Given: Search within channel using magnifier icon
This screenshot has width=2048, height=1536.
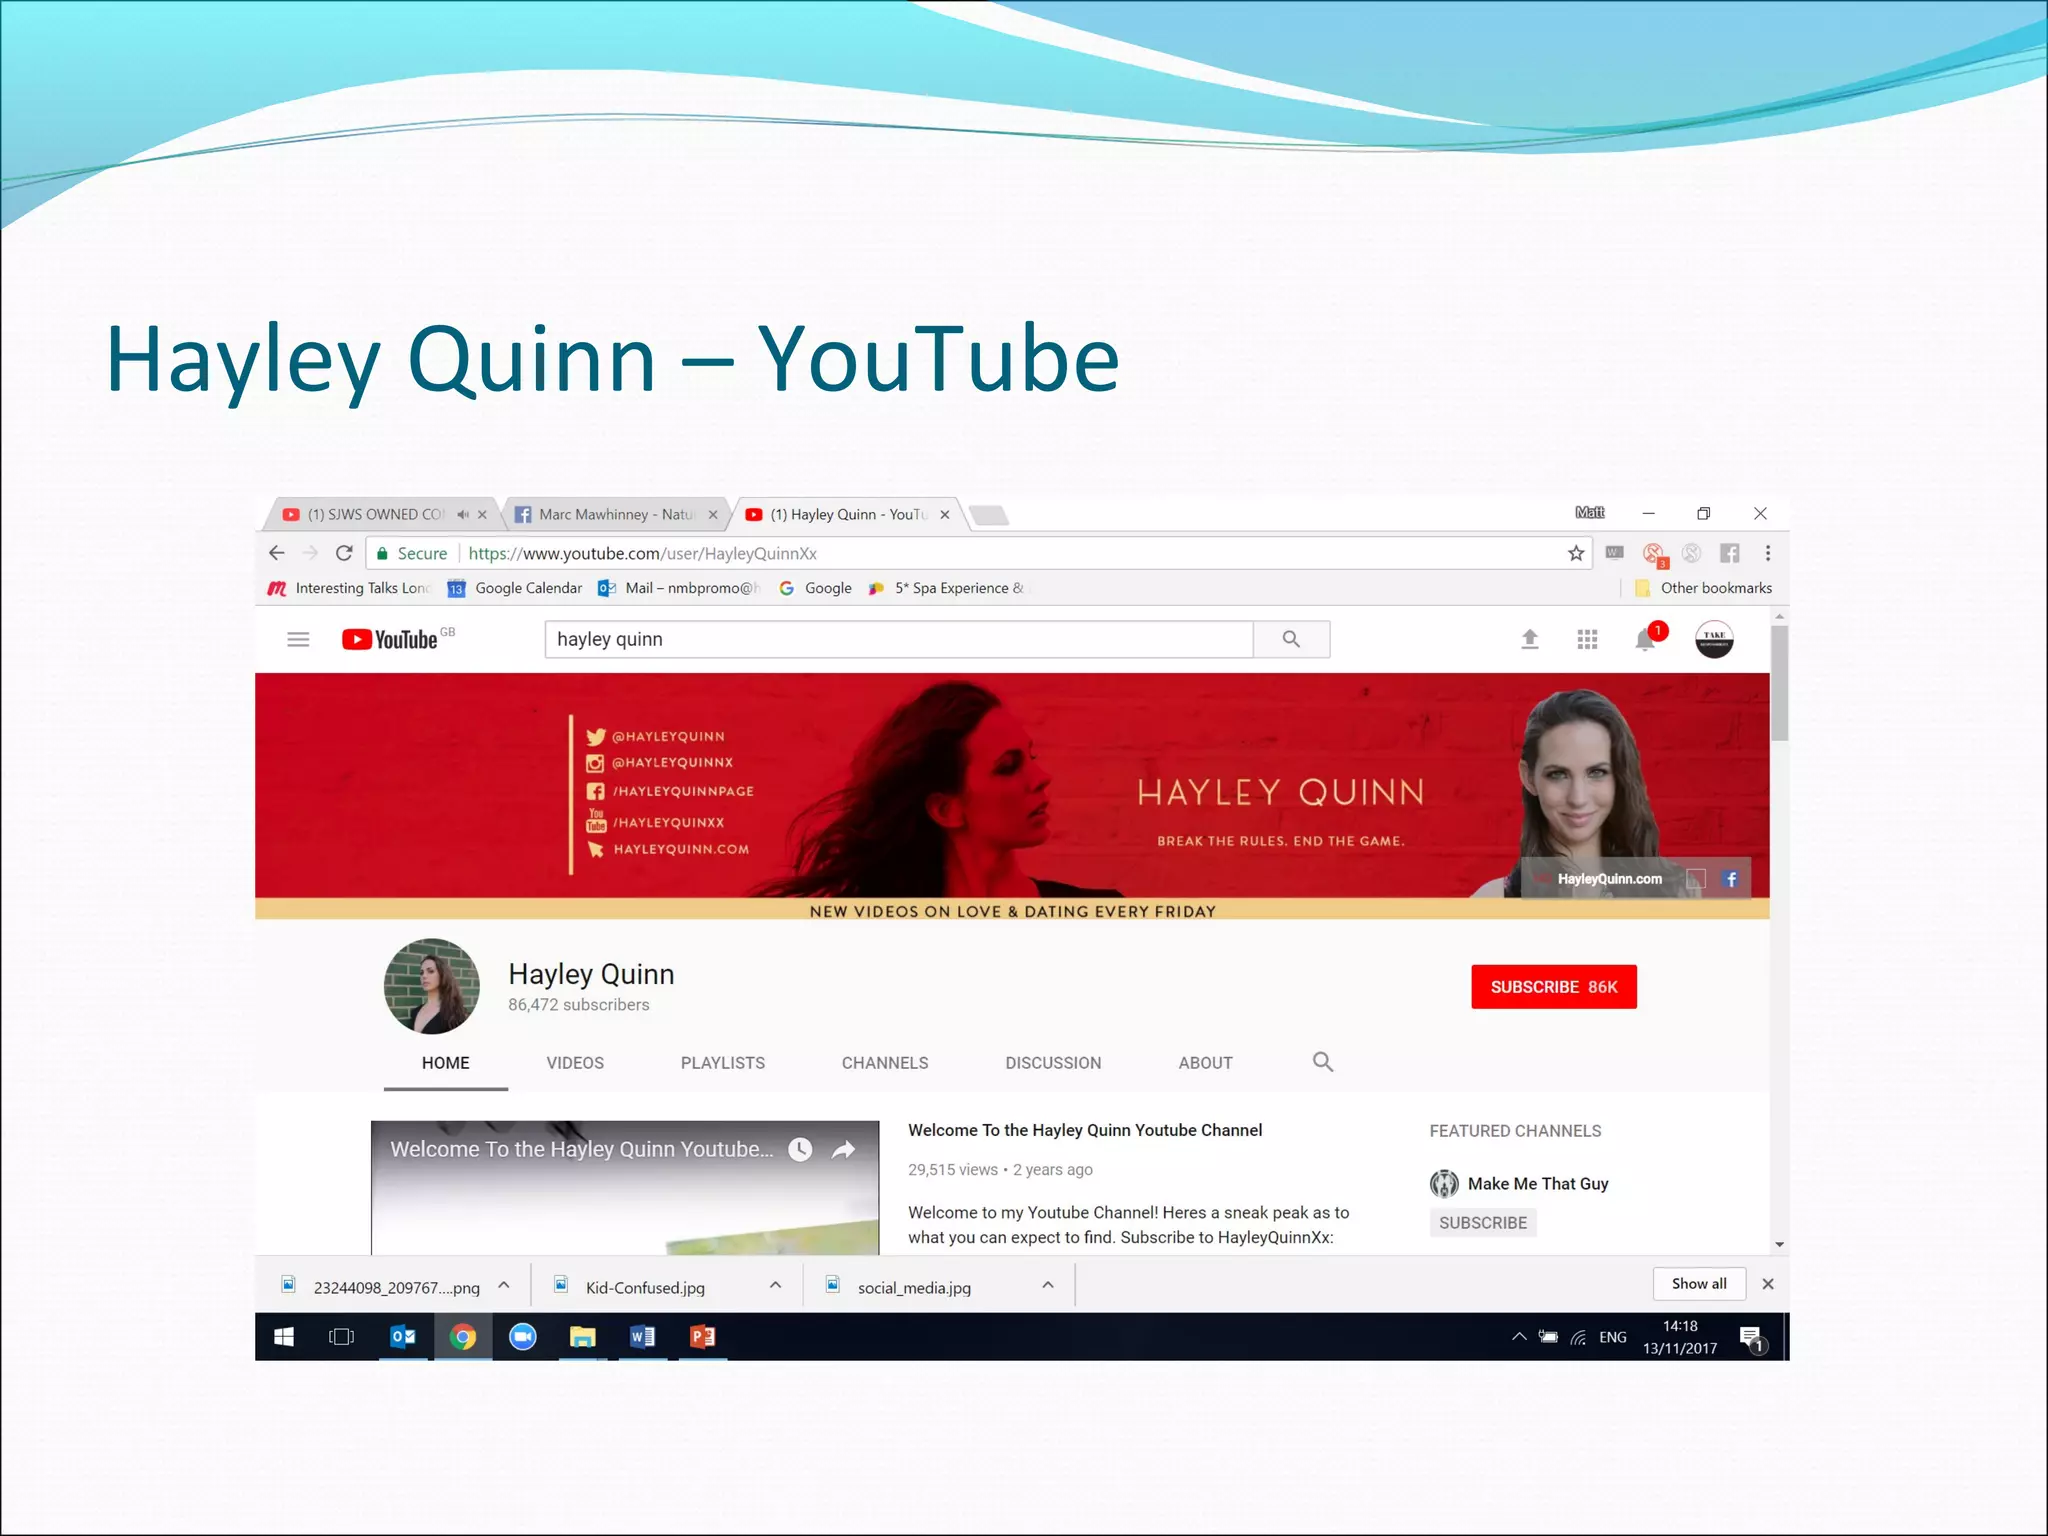Looking at the screenshot, I should 1323,1062.
